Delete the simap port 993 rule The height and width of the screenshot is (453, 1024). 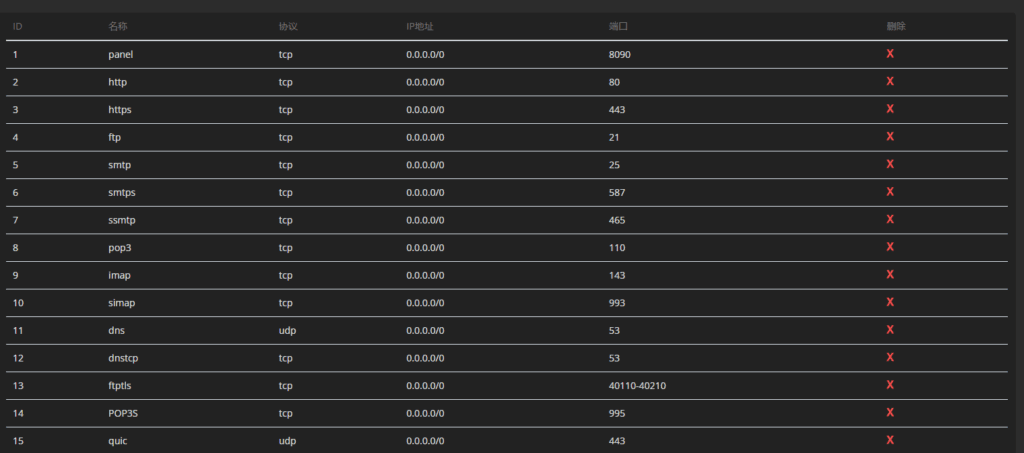pyautogui.click(x=890, y=302)
